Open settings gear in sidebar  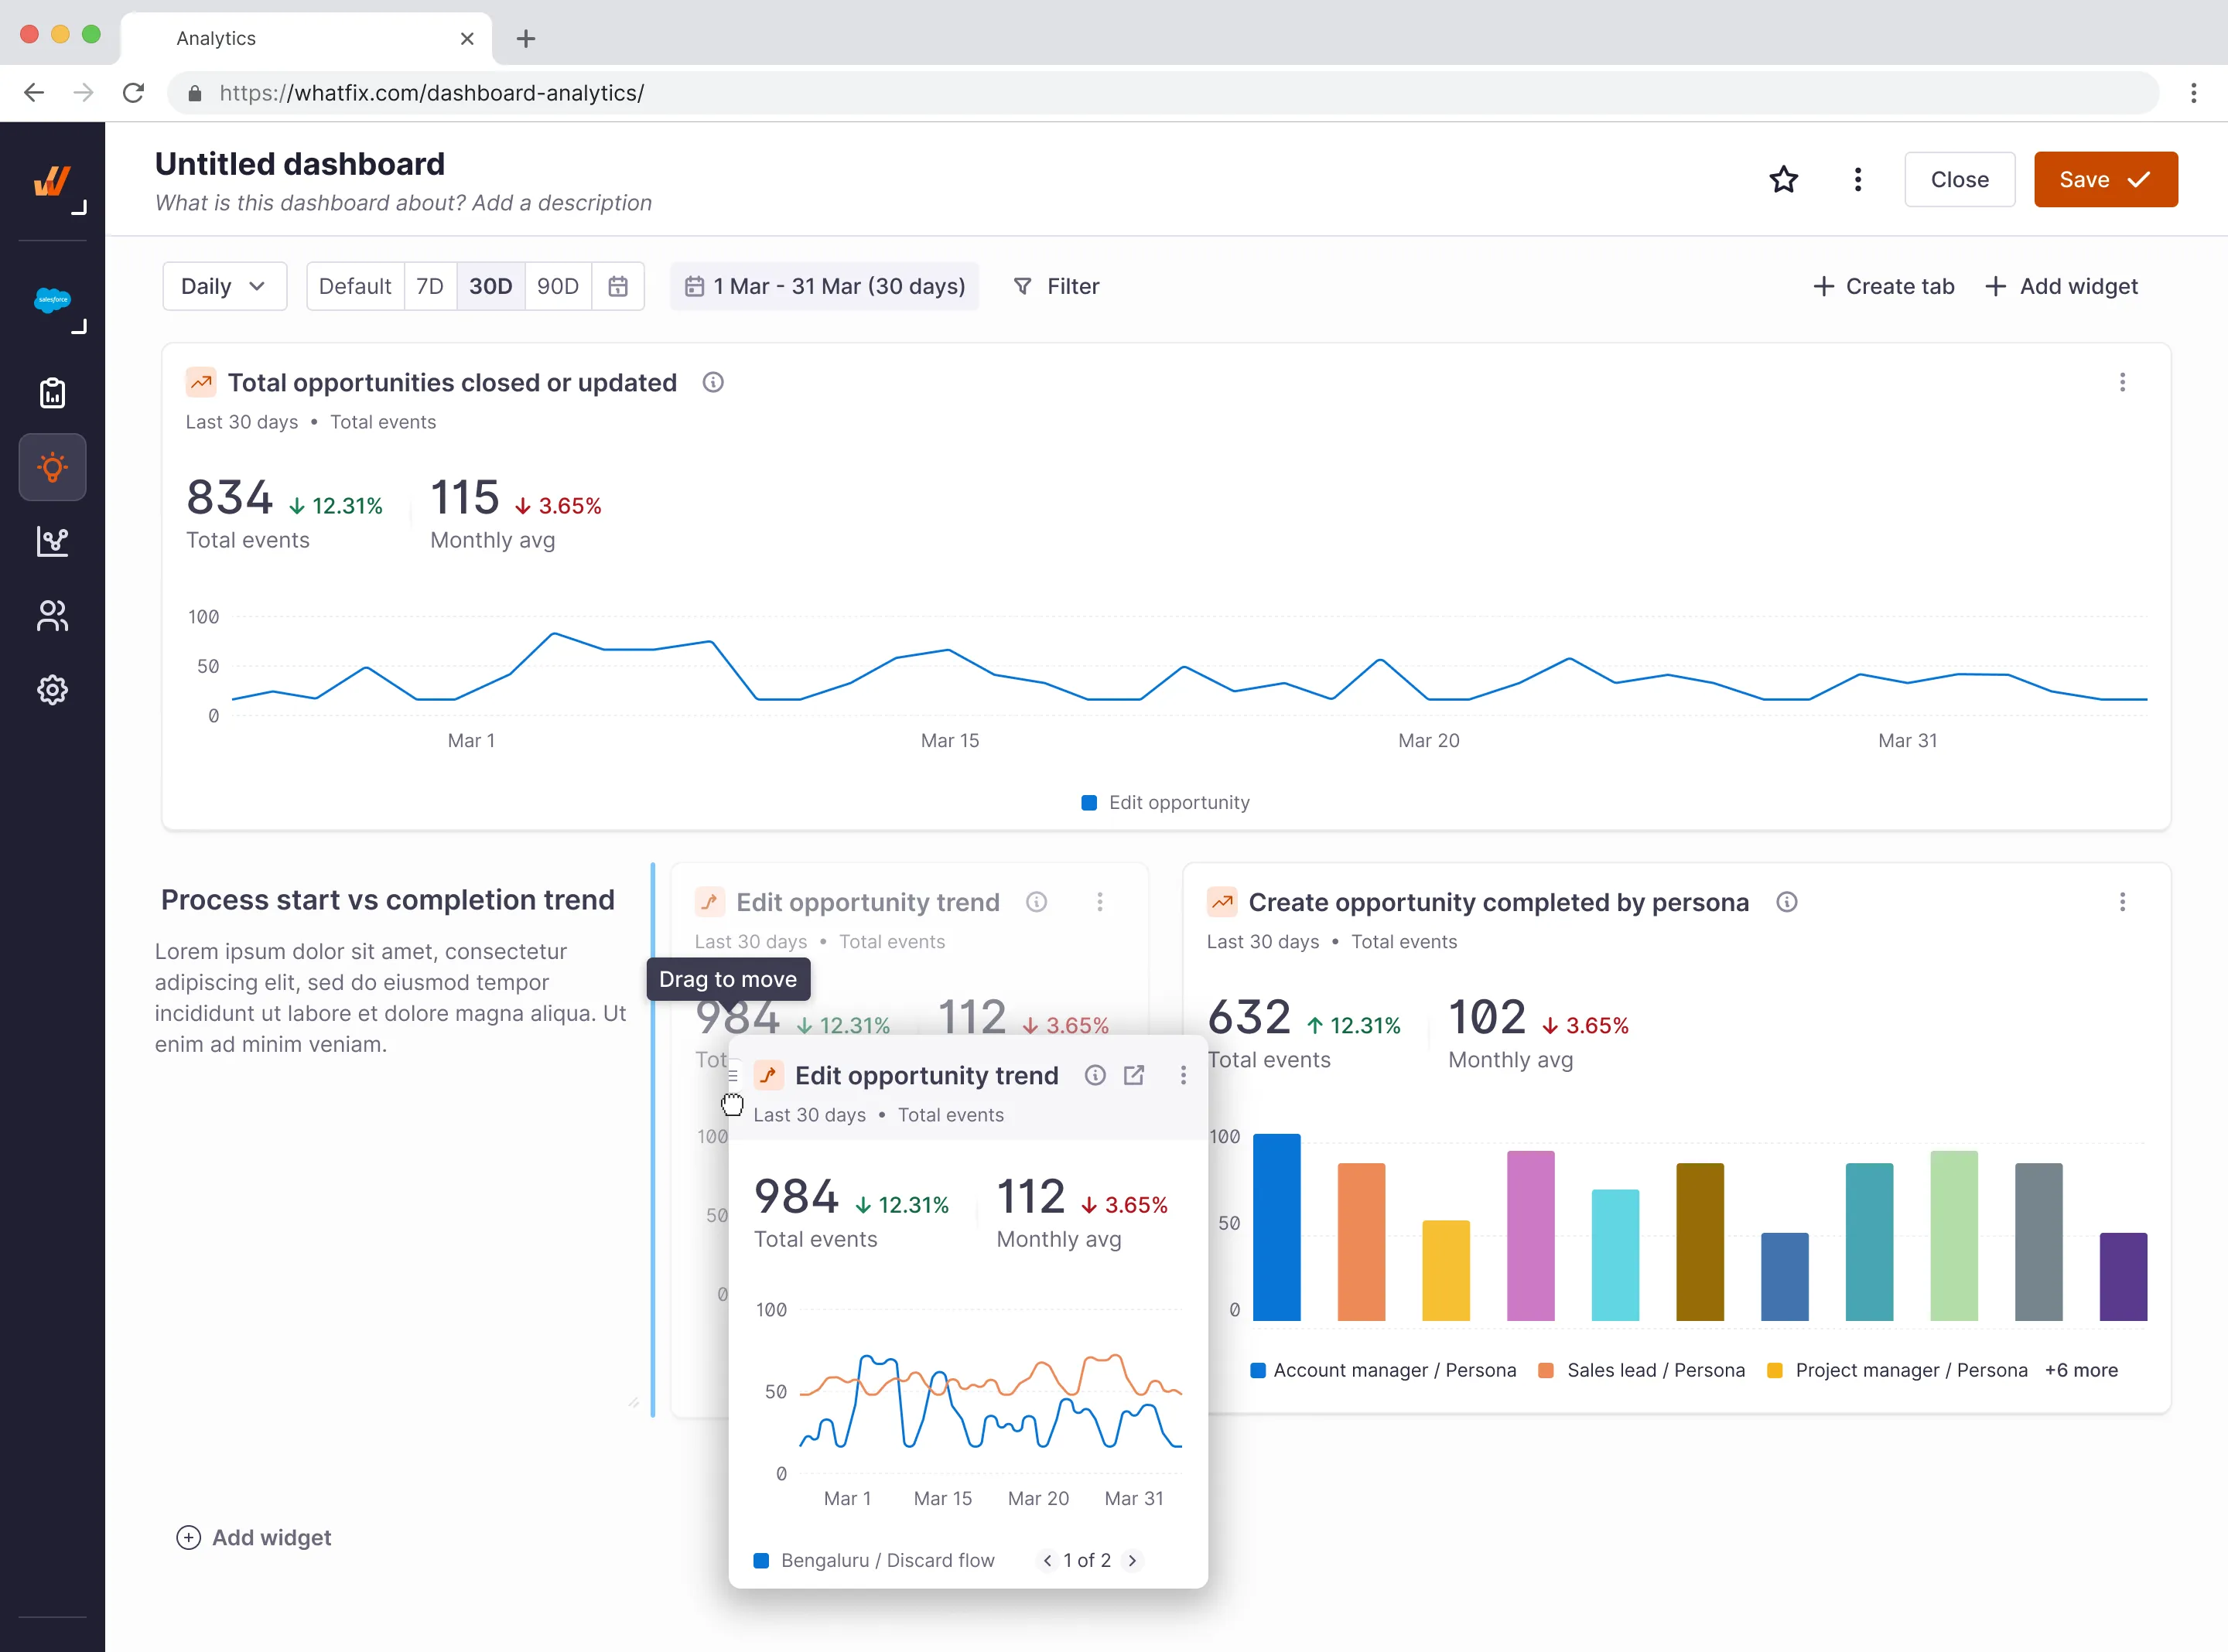[x=52, y=689]
